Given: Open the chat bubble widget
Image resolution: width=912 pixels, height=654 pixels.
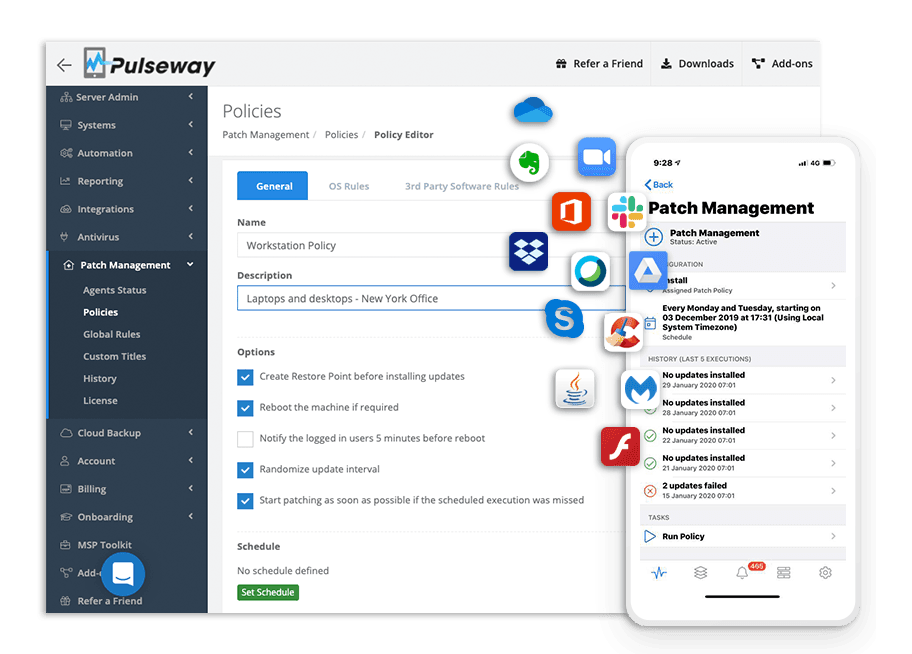Looking at the screenshot, I should coord(123,574).
